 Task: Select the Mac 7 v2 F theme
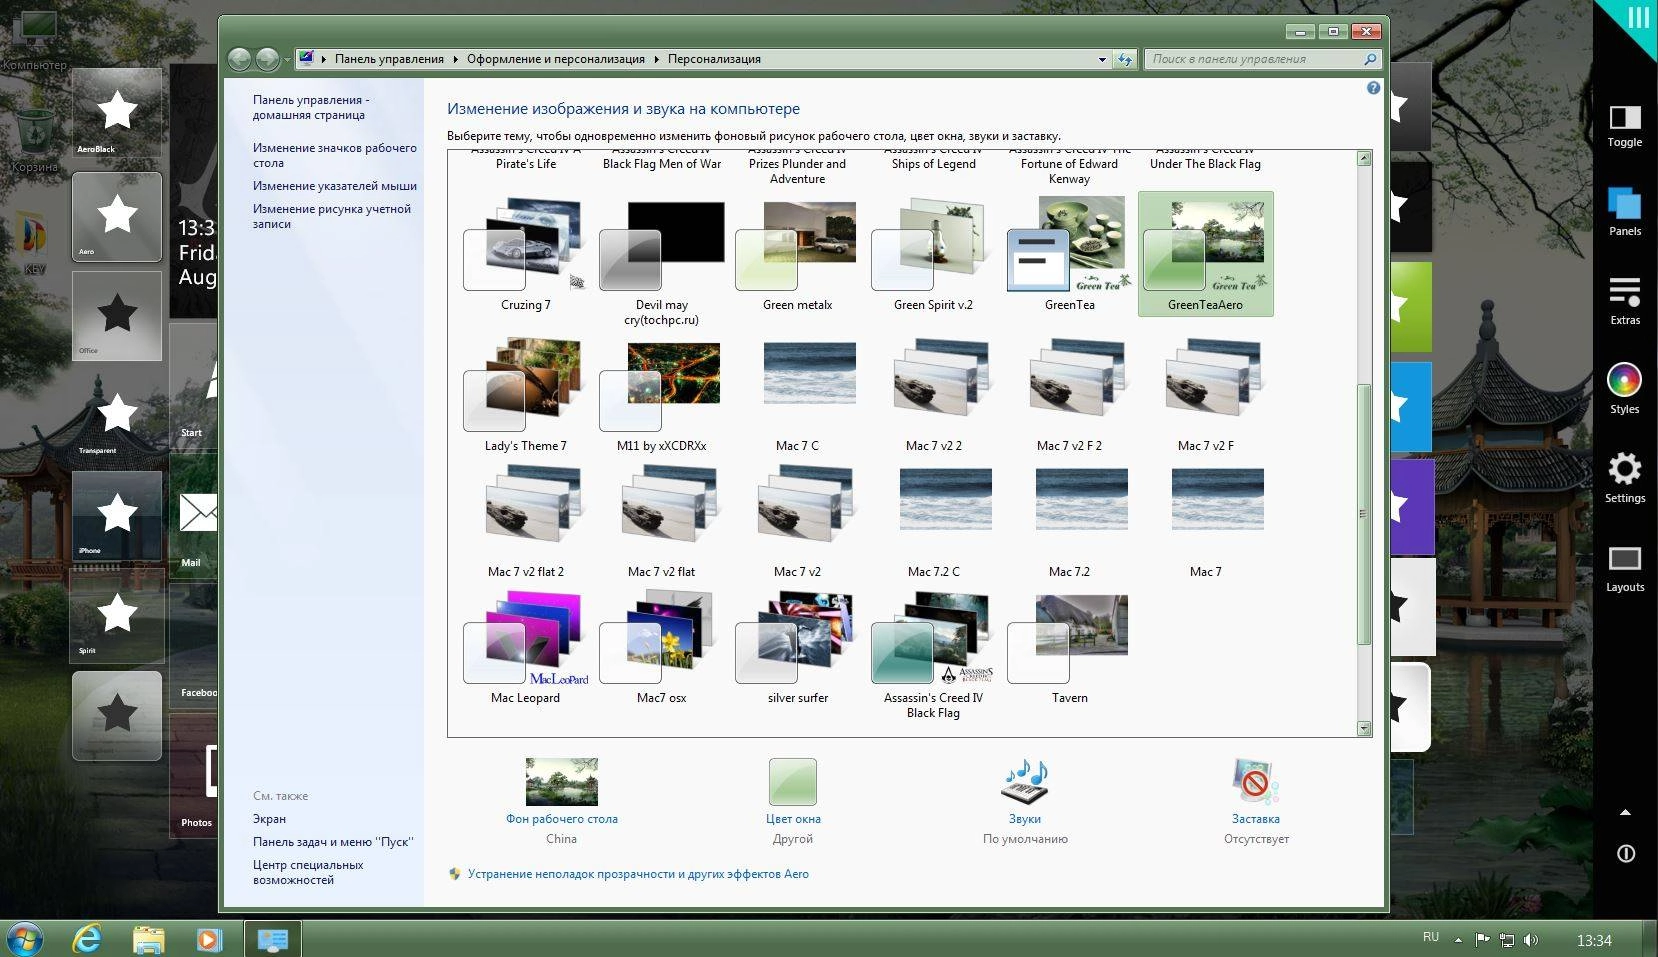[x=1205, y=395]
